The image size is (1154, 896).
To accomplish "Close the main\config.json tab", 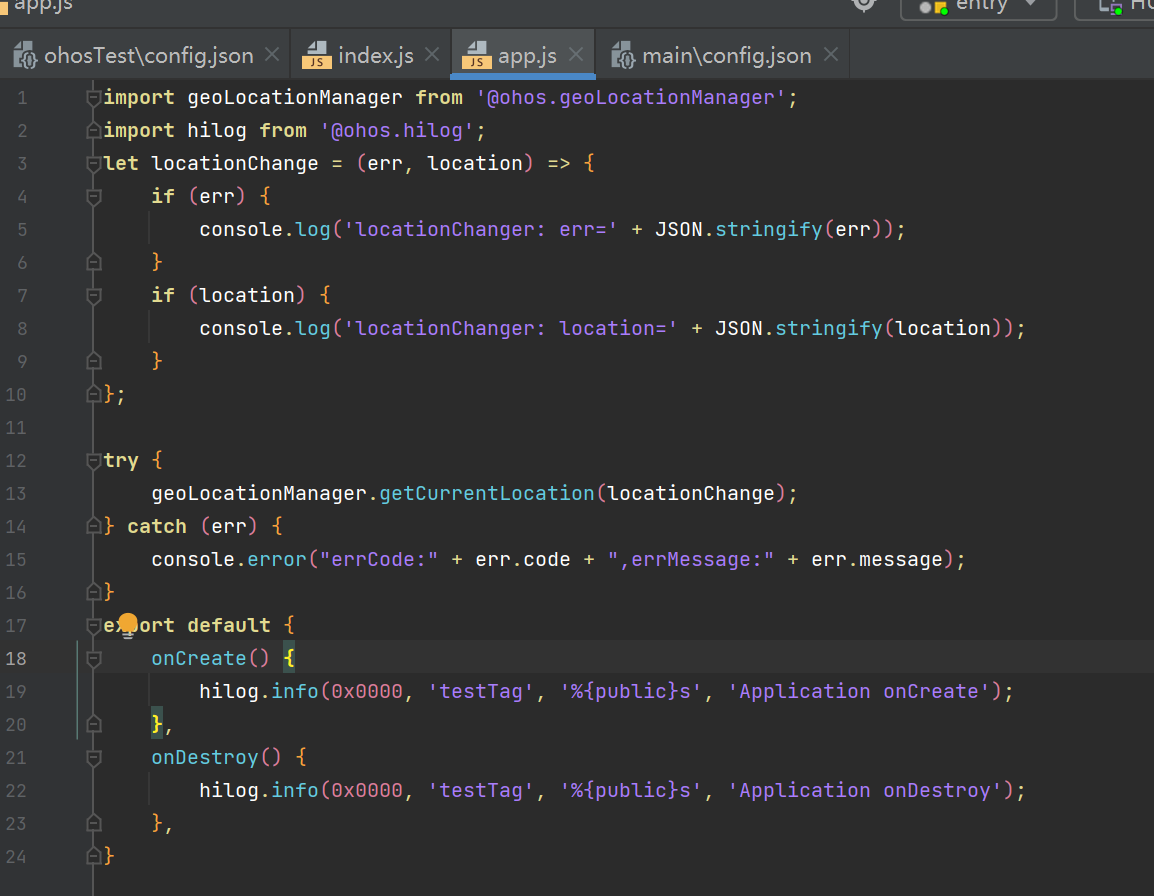I will click(x=831, y=54).
